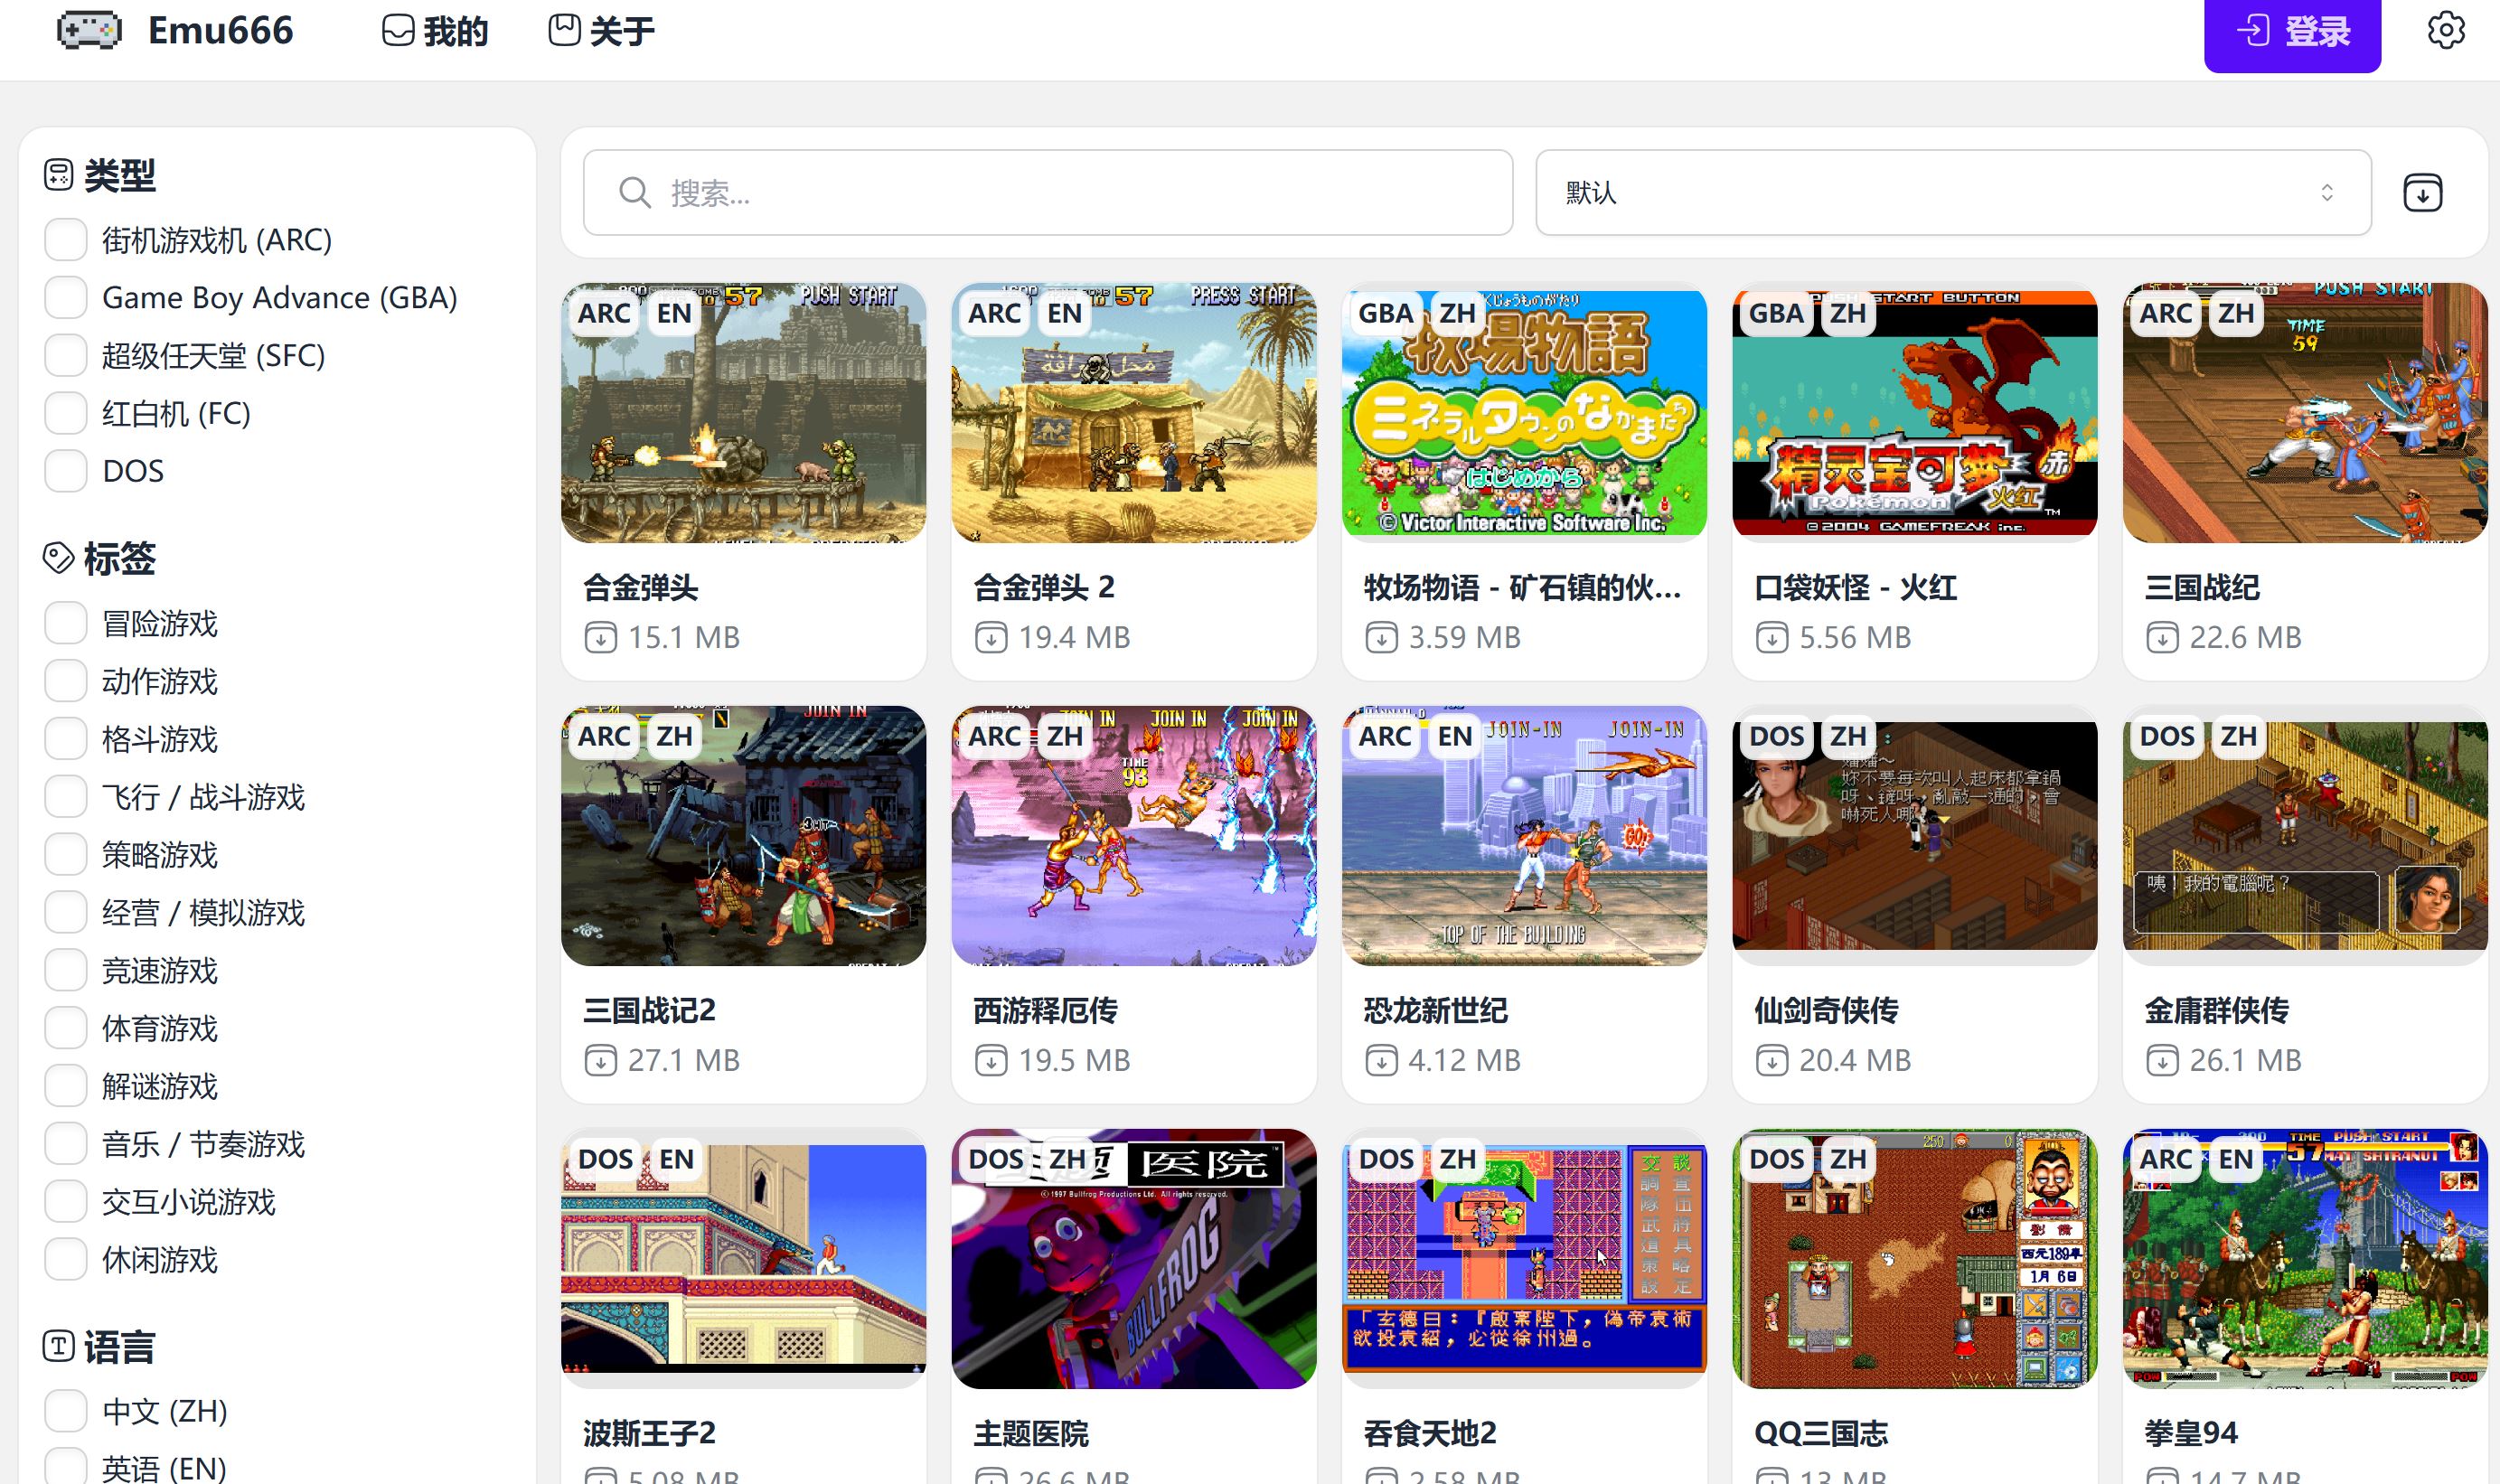This screenshot has height=1484, width=2500.
Task: Click download icon for 合金弹头 15.1 MB
Action: [601, 638]
